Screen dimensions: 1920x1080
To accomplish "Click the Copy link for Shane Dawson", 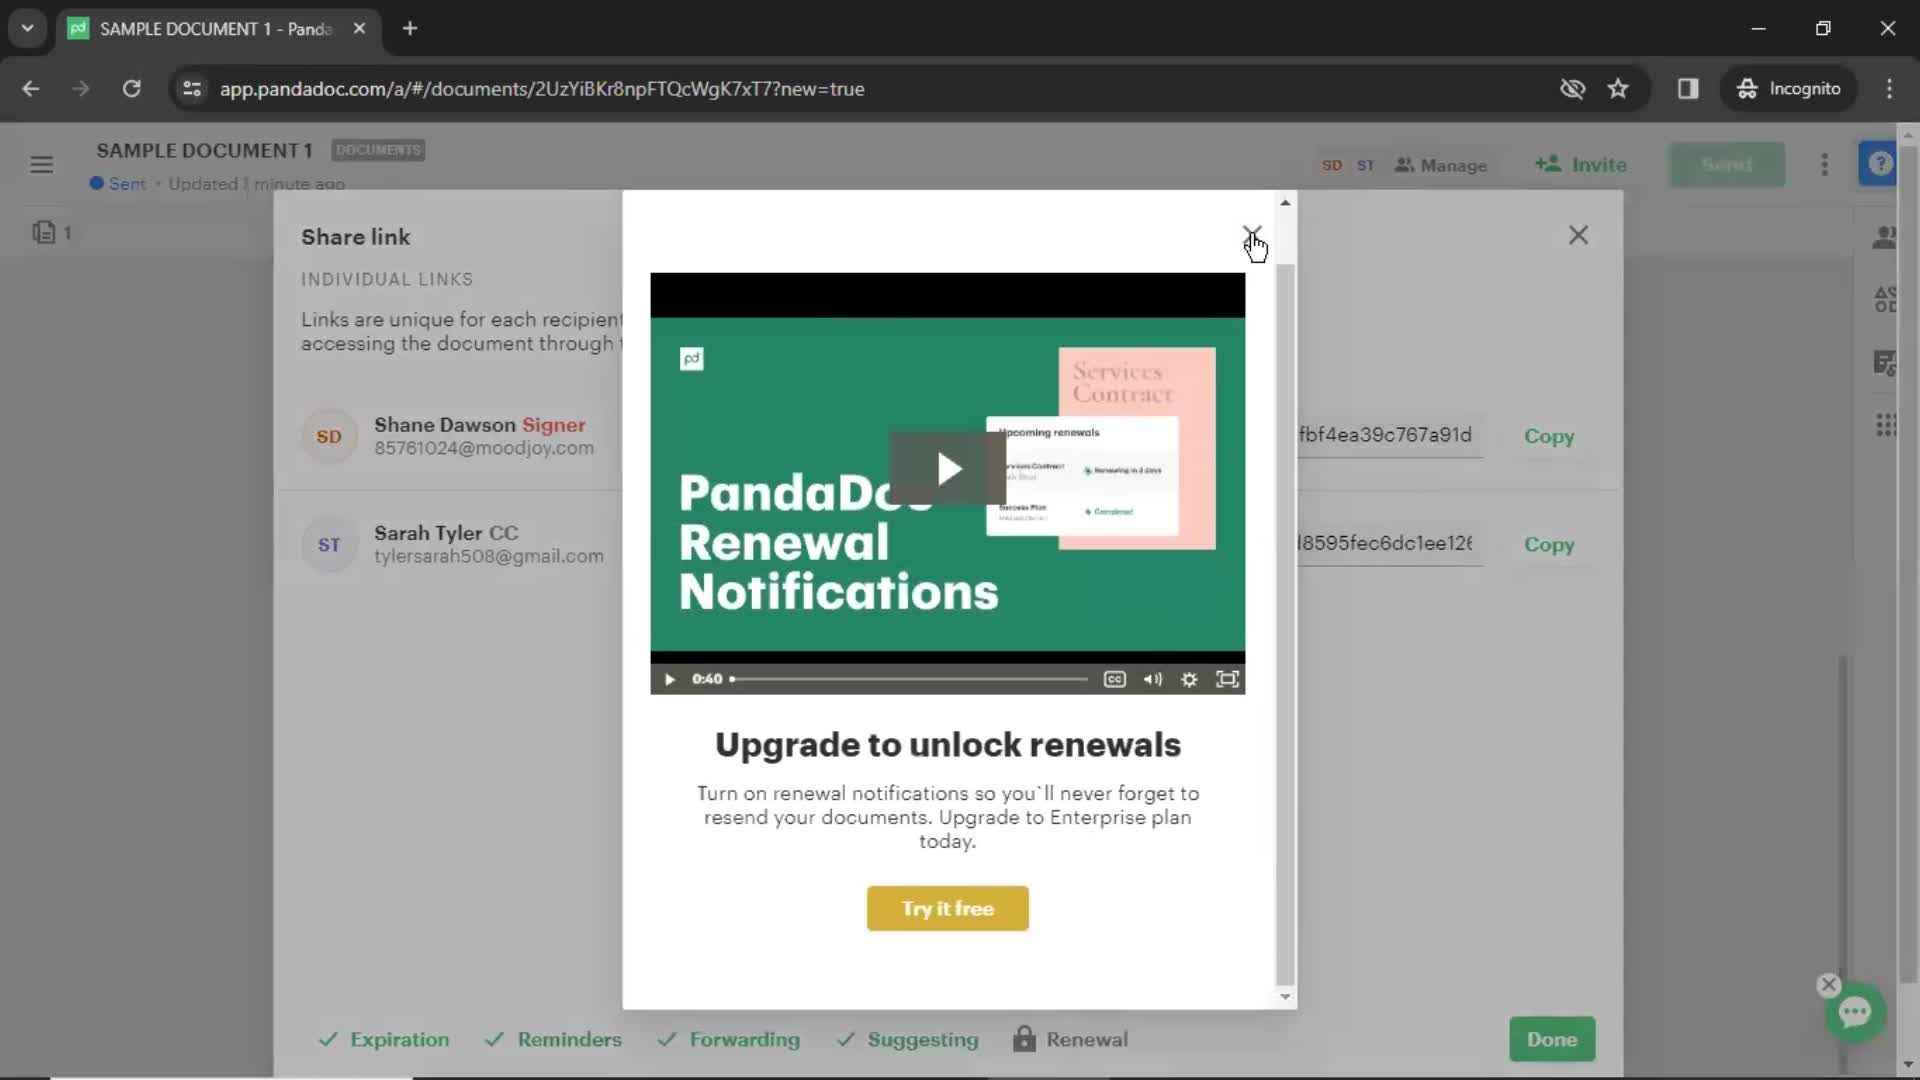I will [1549, 435].
